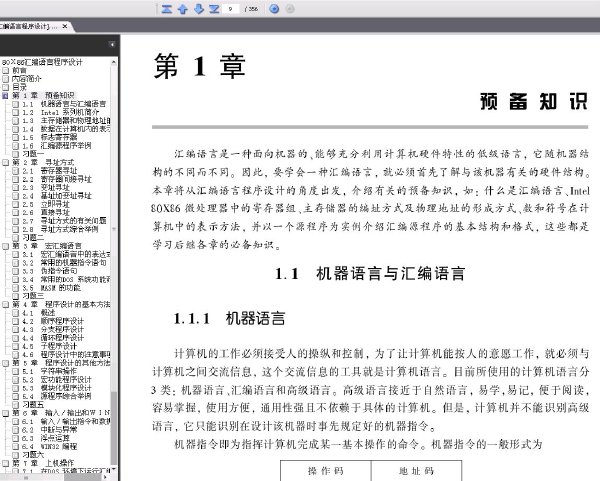Click bookmark icon for 4.3 分支程序设计
The width and height of the screenshot is (600, 481).
(x=15, y=329)
